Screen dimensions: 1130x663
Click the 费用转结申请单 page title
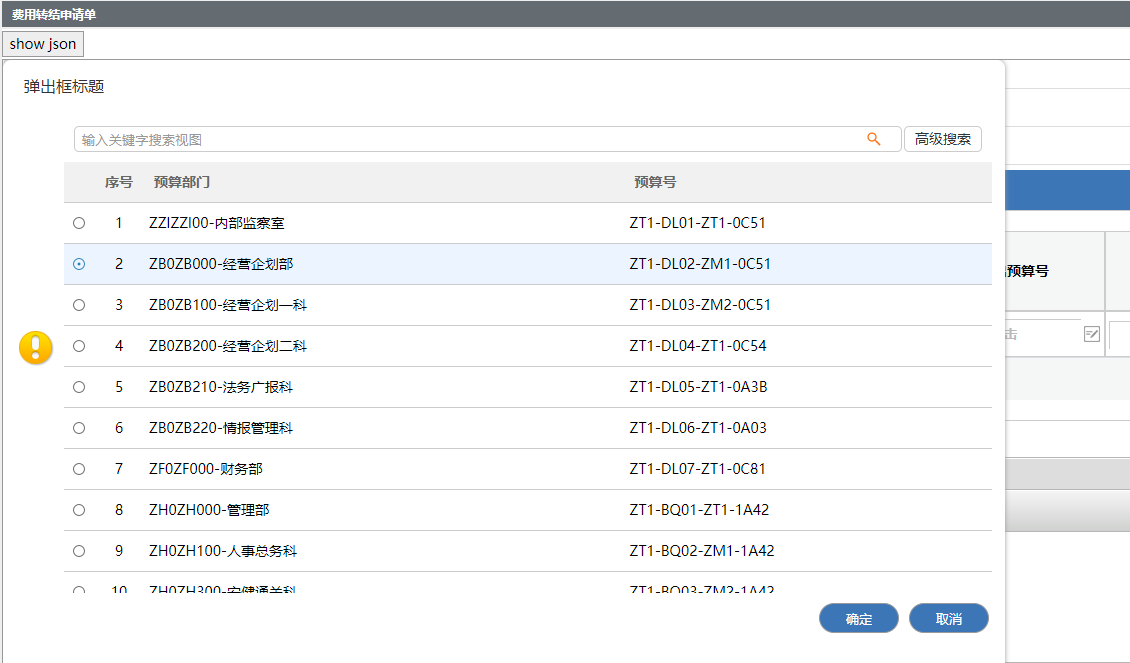click(x=54, y=14)
